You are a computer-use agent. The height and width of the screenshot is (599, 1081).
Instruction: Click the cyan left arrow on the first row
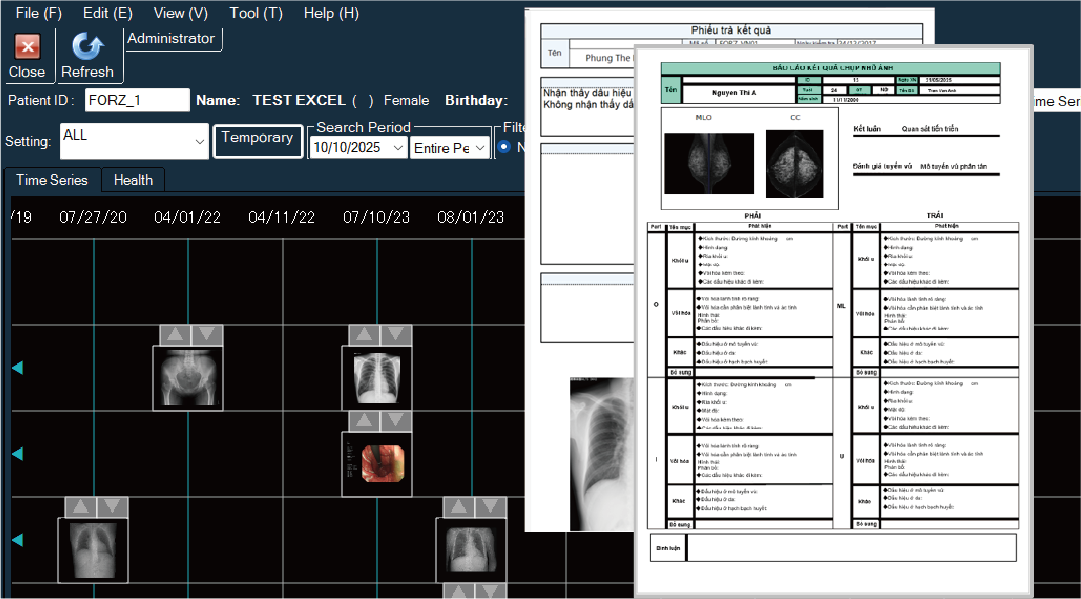(x=17, y=368)
